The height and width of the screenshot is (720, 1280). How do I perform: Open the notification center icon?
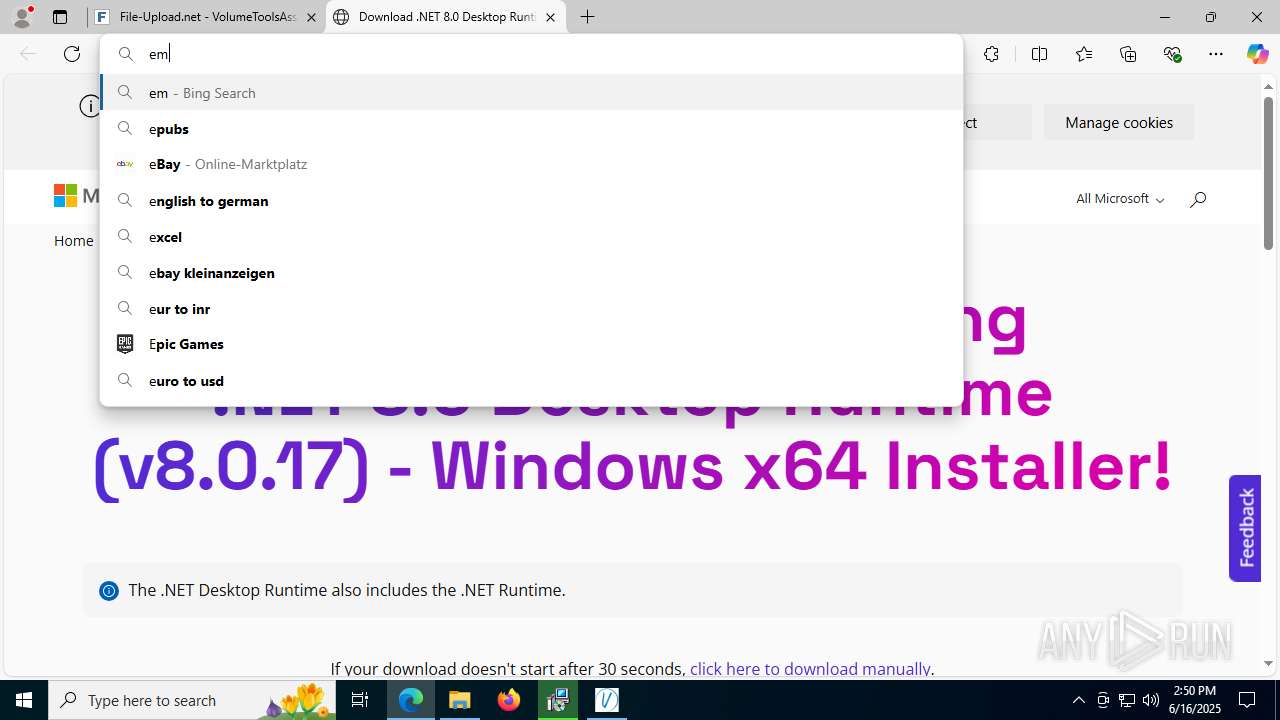1247,700
